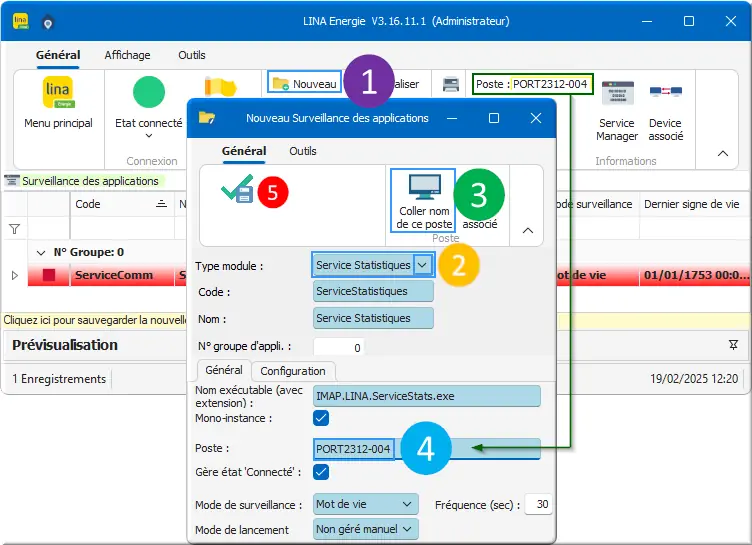Switch to the Configuration tab
This screenshot has height=545, width=752.
293,371
